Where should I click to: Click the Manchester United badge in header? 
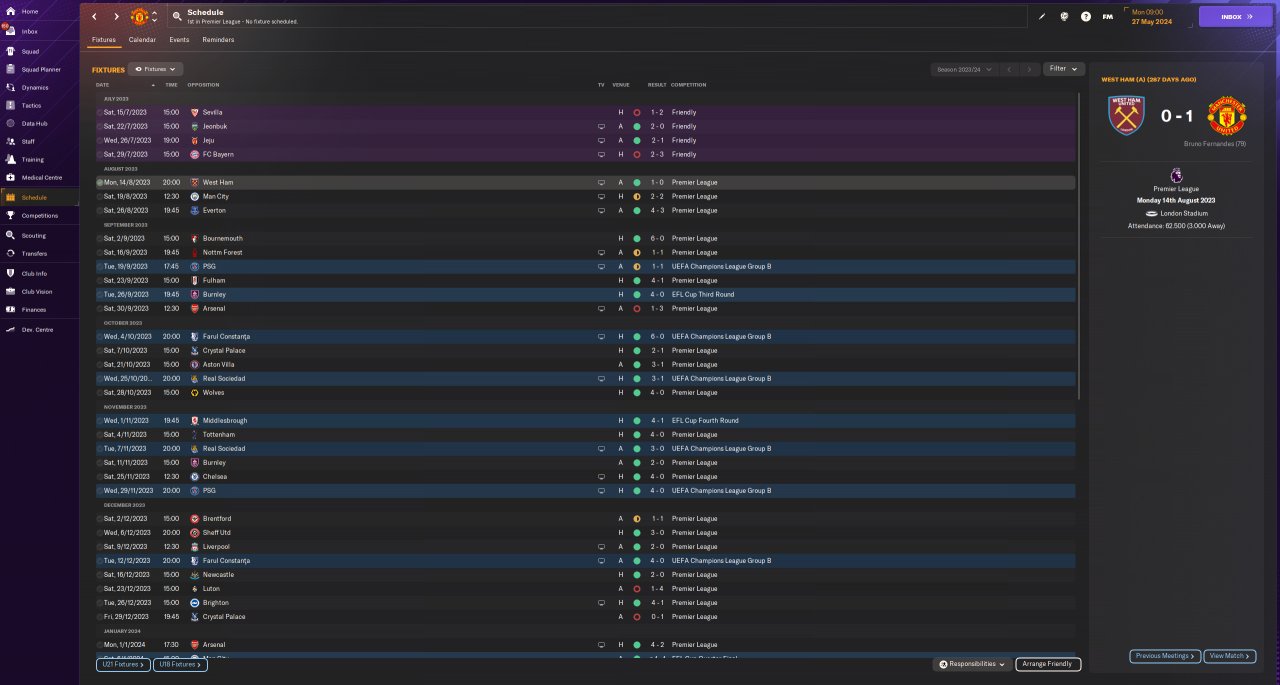[x=139, y=17]
